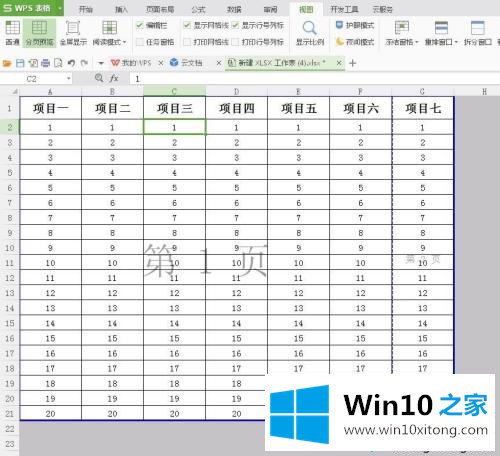Expand the quick access toolbar dropdown arrow

(x=101, y=63)
